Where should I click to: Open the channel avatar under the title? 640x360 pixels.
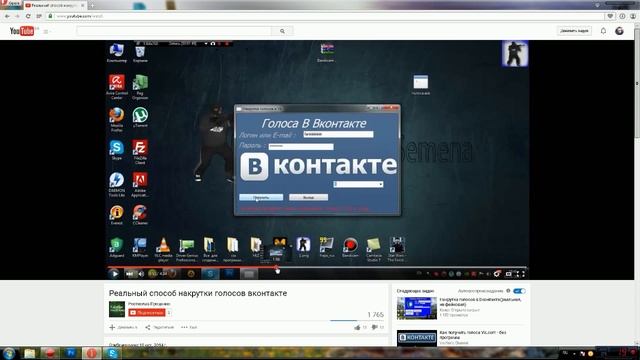coord(117,309)
